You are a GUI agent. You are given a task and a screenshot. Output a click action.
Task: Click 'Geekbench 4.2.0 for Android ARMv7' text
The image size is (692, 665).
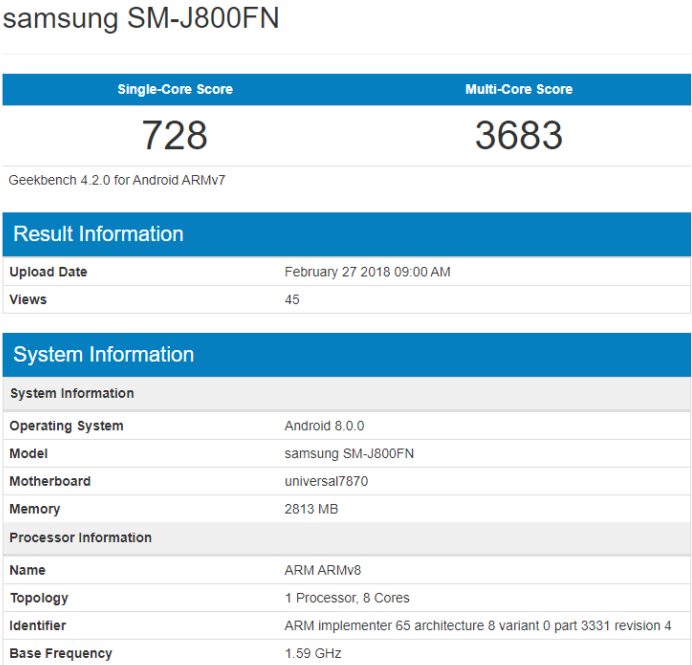117,180
